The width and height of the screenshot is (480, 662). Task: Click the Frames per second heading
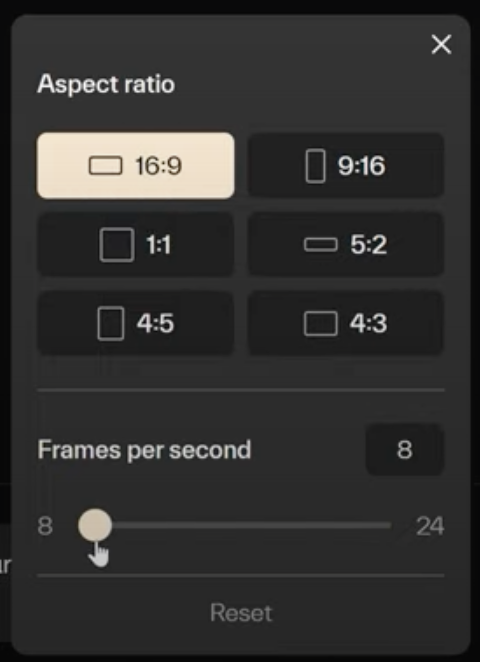coord(144,450)
